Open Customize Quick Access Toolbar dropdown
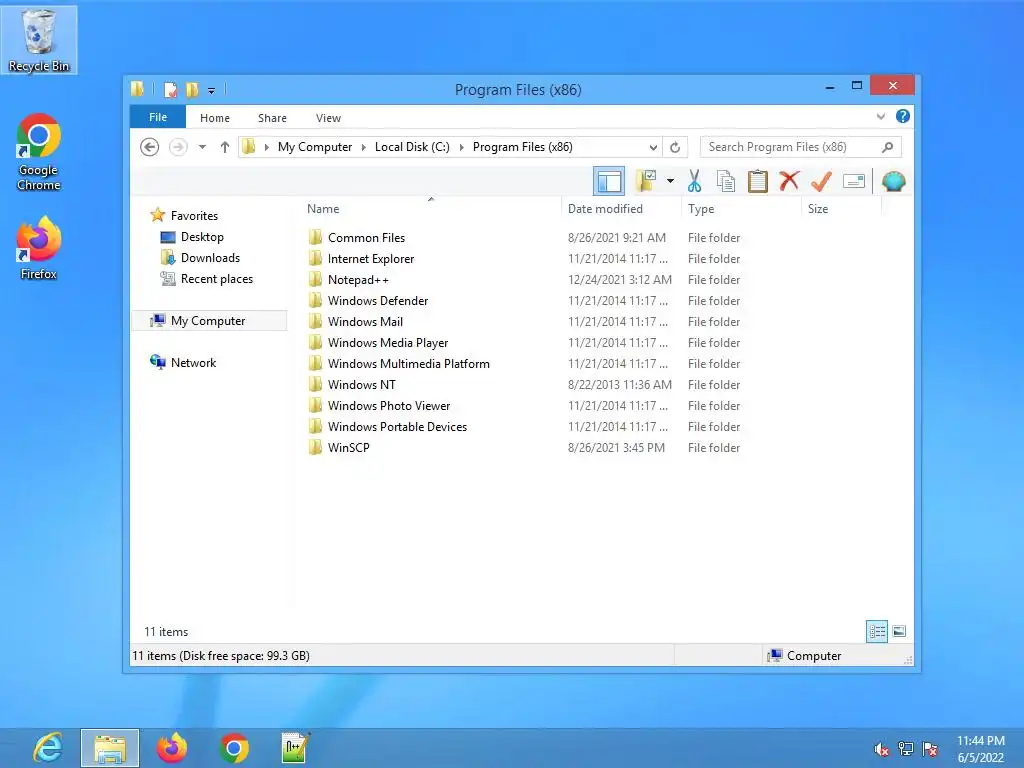 (211, 90)
